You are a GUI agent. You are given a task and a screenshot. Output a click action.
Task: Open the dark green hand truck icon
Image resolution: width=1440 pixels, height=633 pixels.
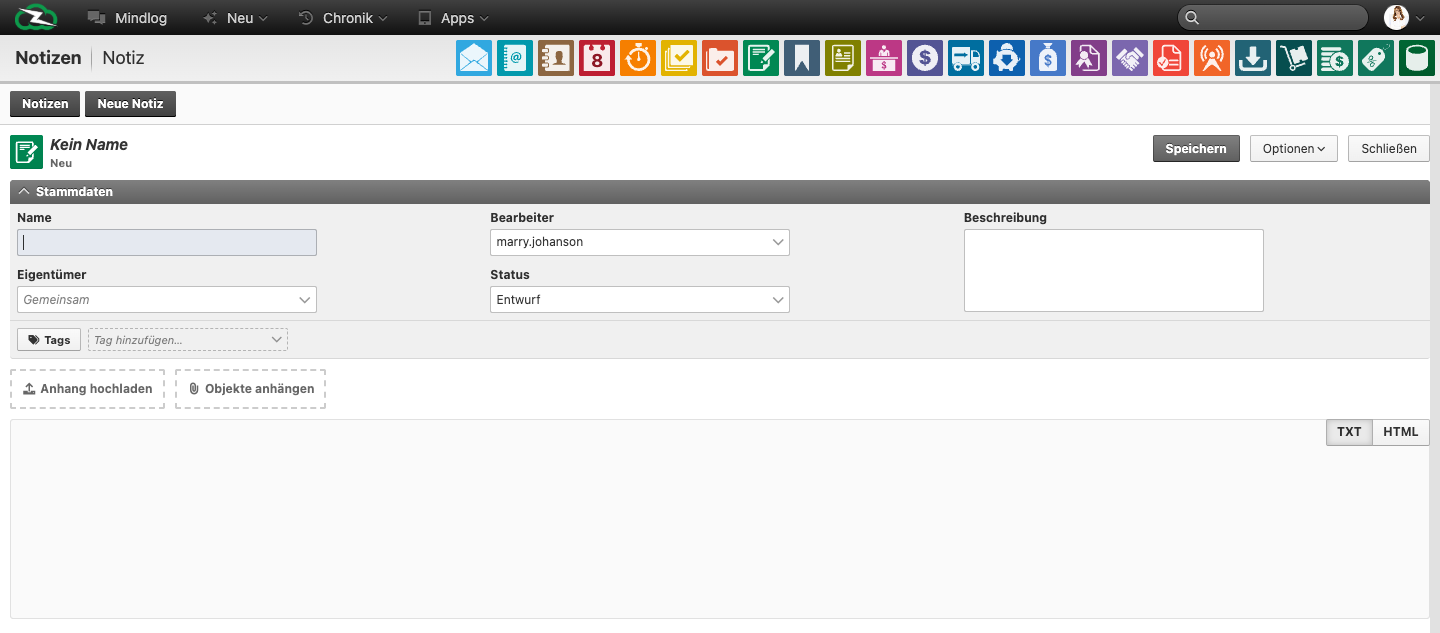pos(1294,58)
